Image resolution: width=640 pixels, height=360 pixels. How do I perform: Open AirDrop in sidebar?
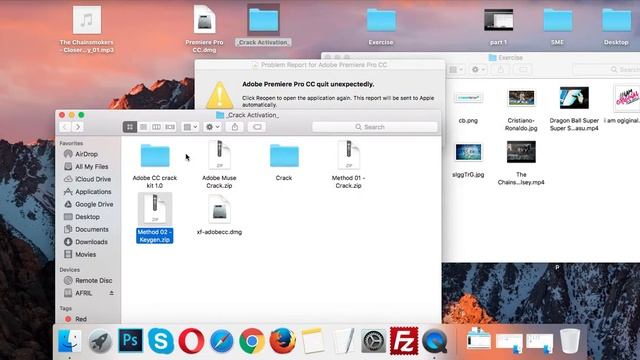(x=87, y=154)
